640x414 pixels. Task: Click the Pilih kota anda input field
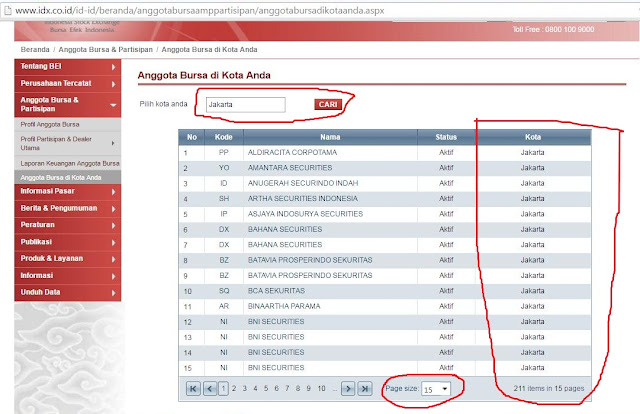[x=246, y=105]
